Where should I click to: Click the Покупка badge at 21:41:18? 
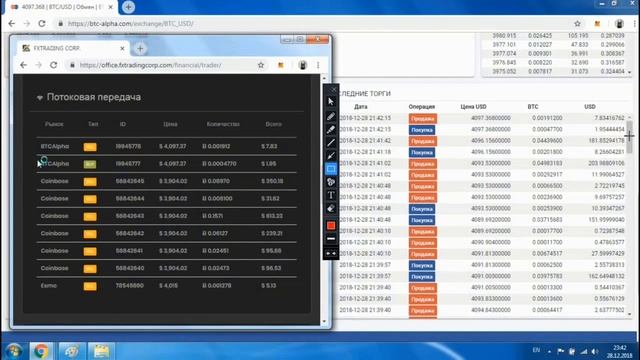[x=422, y=153]
